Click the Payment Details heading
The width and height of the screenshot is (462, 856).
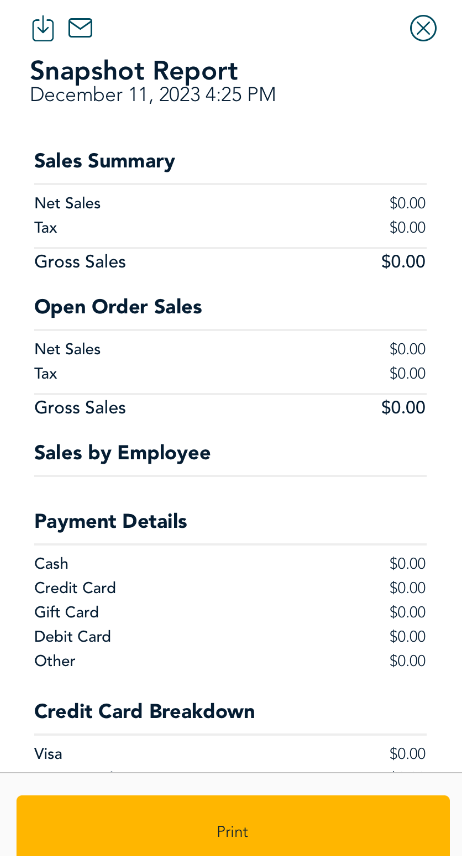(110, 521)
